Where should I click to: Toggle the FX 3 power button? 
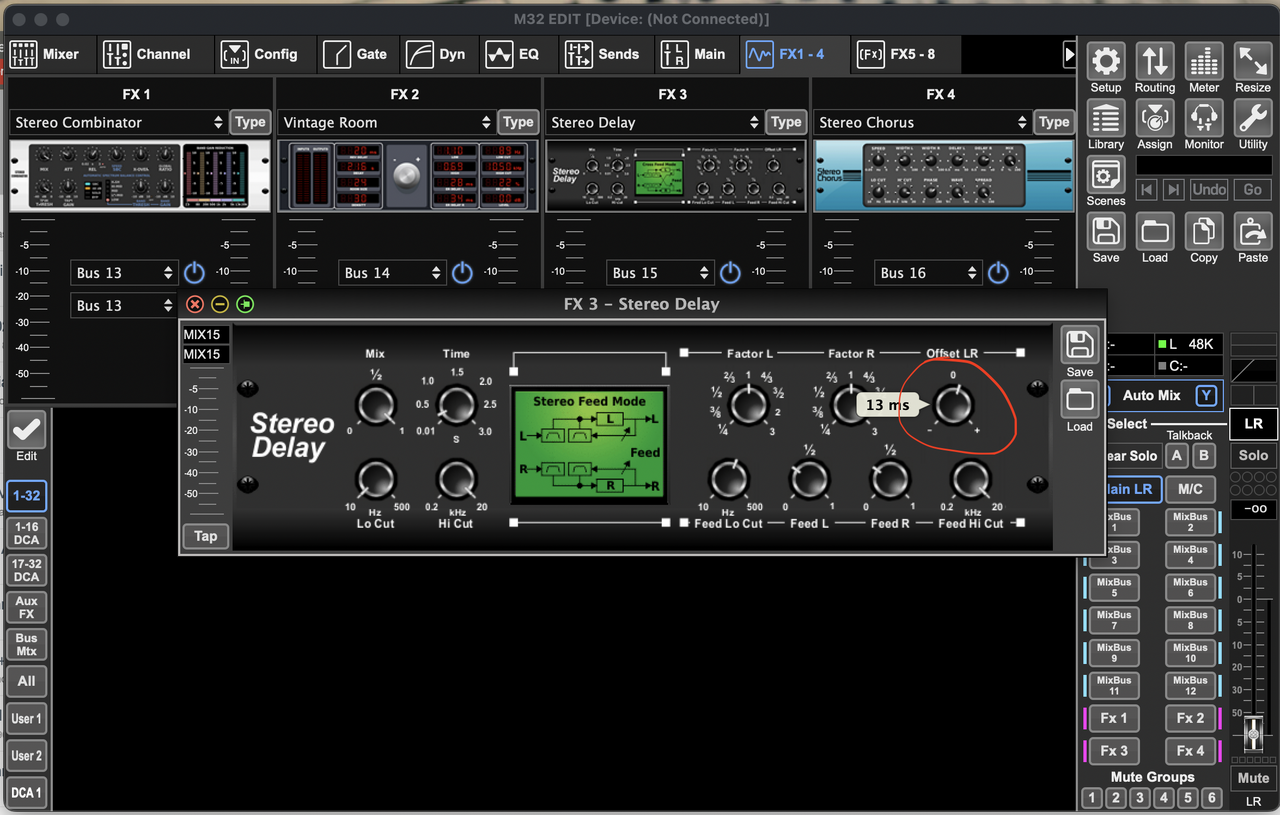731,272
